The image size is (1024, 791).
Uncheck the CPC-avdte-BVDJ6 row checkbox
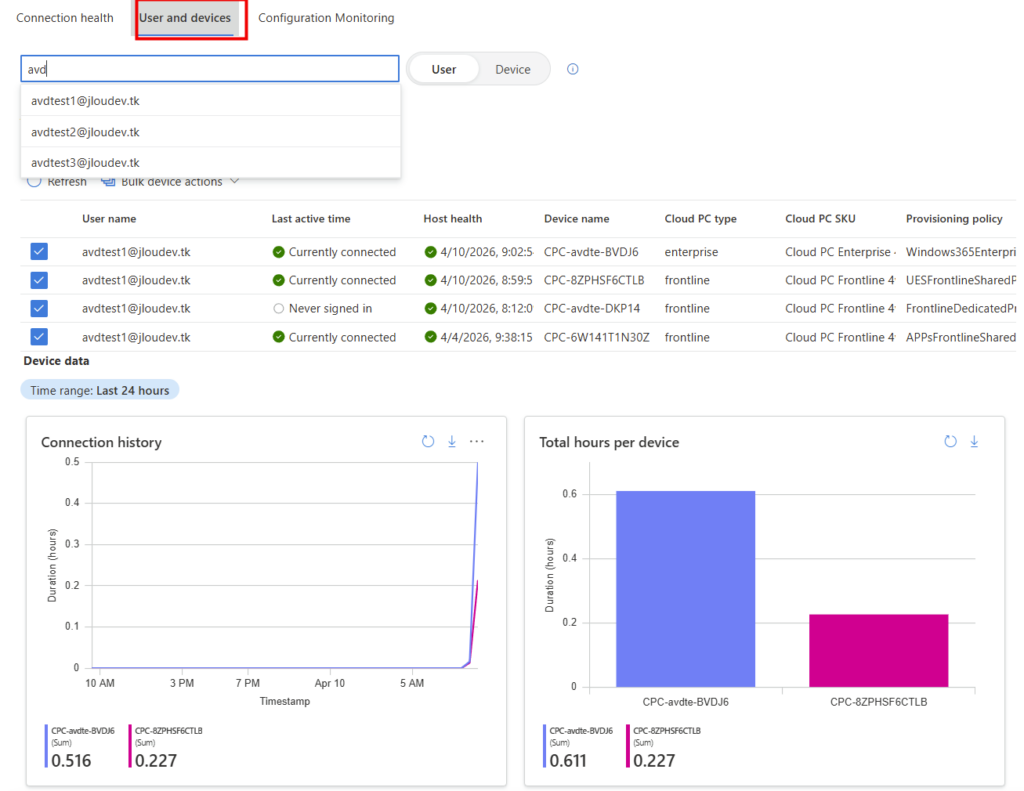39,252
